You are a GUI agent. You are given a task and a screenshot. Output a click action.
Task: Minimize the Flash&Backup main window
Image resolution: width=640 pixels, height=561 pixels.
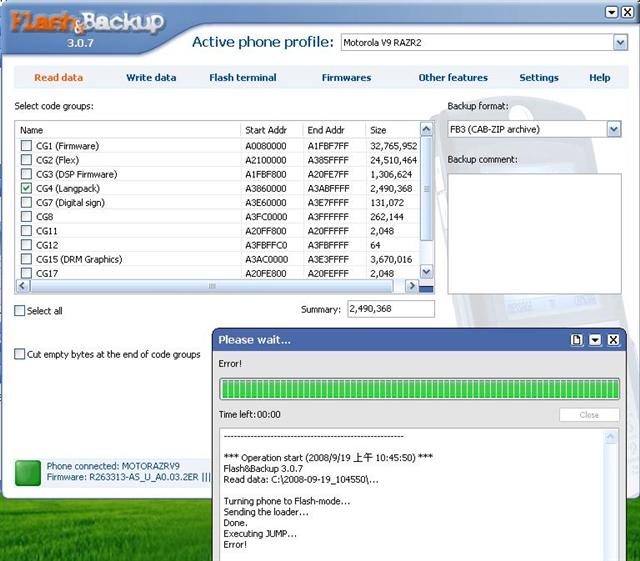tap(612, 11)
